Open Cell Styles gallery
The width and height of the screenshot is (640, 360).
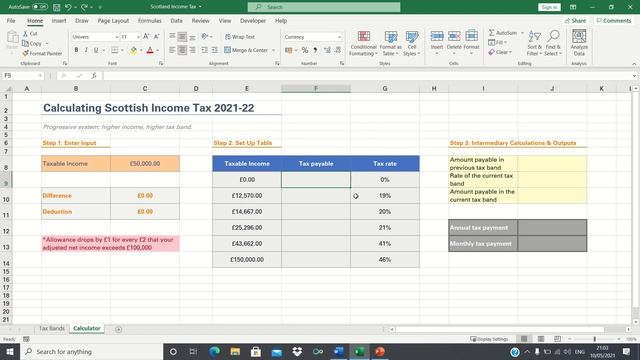[x=411, y=43]
